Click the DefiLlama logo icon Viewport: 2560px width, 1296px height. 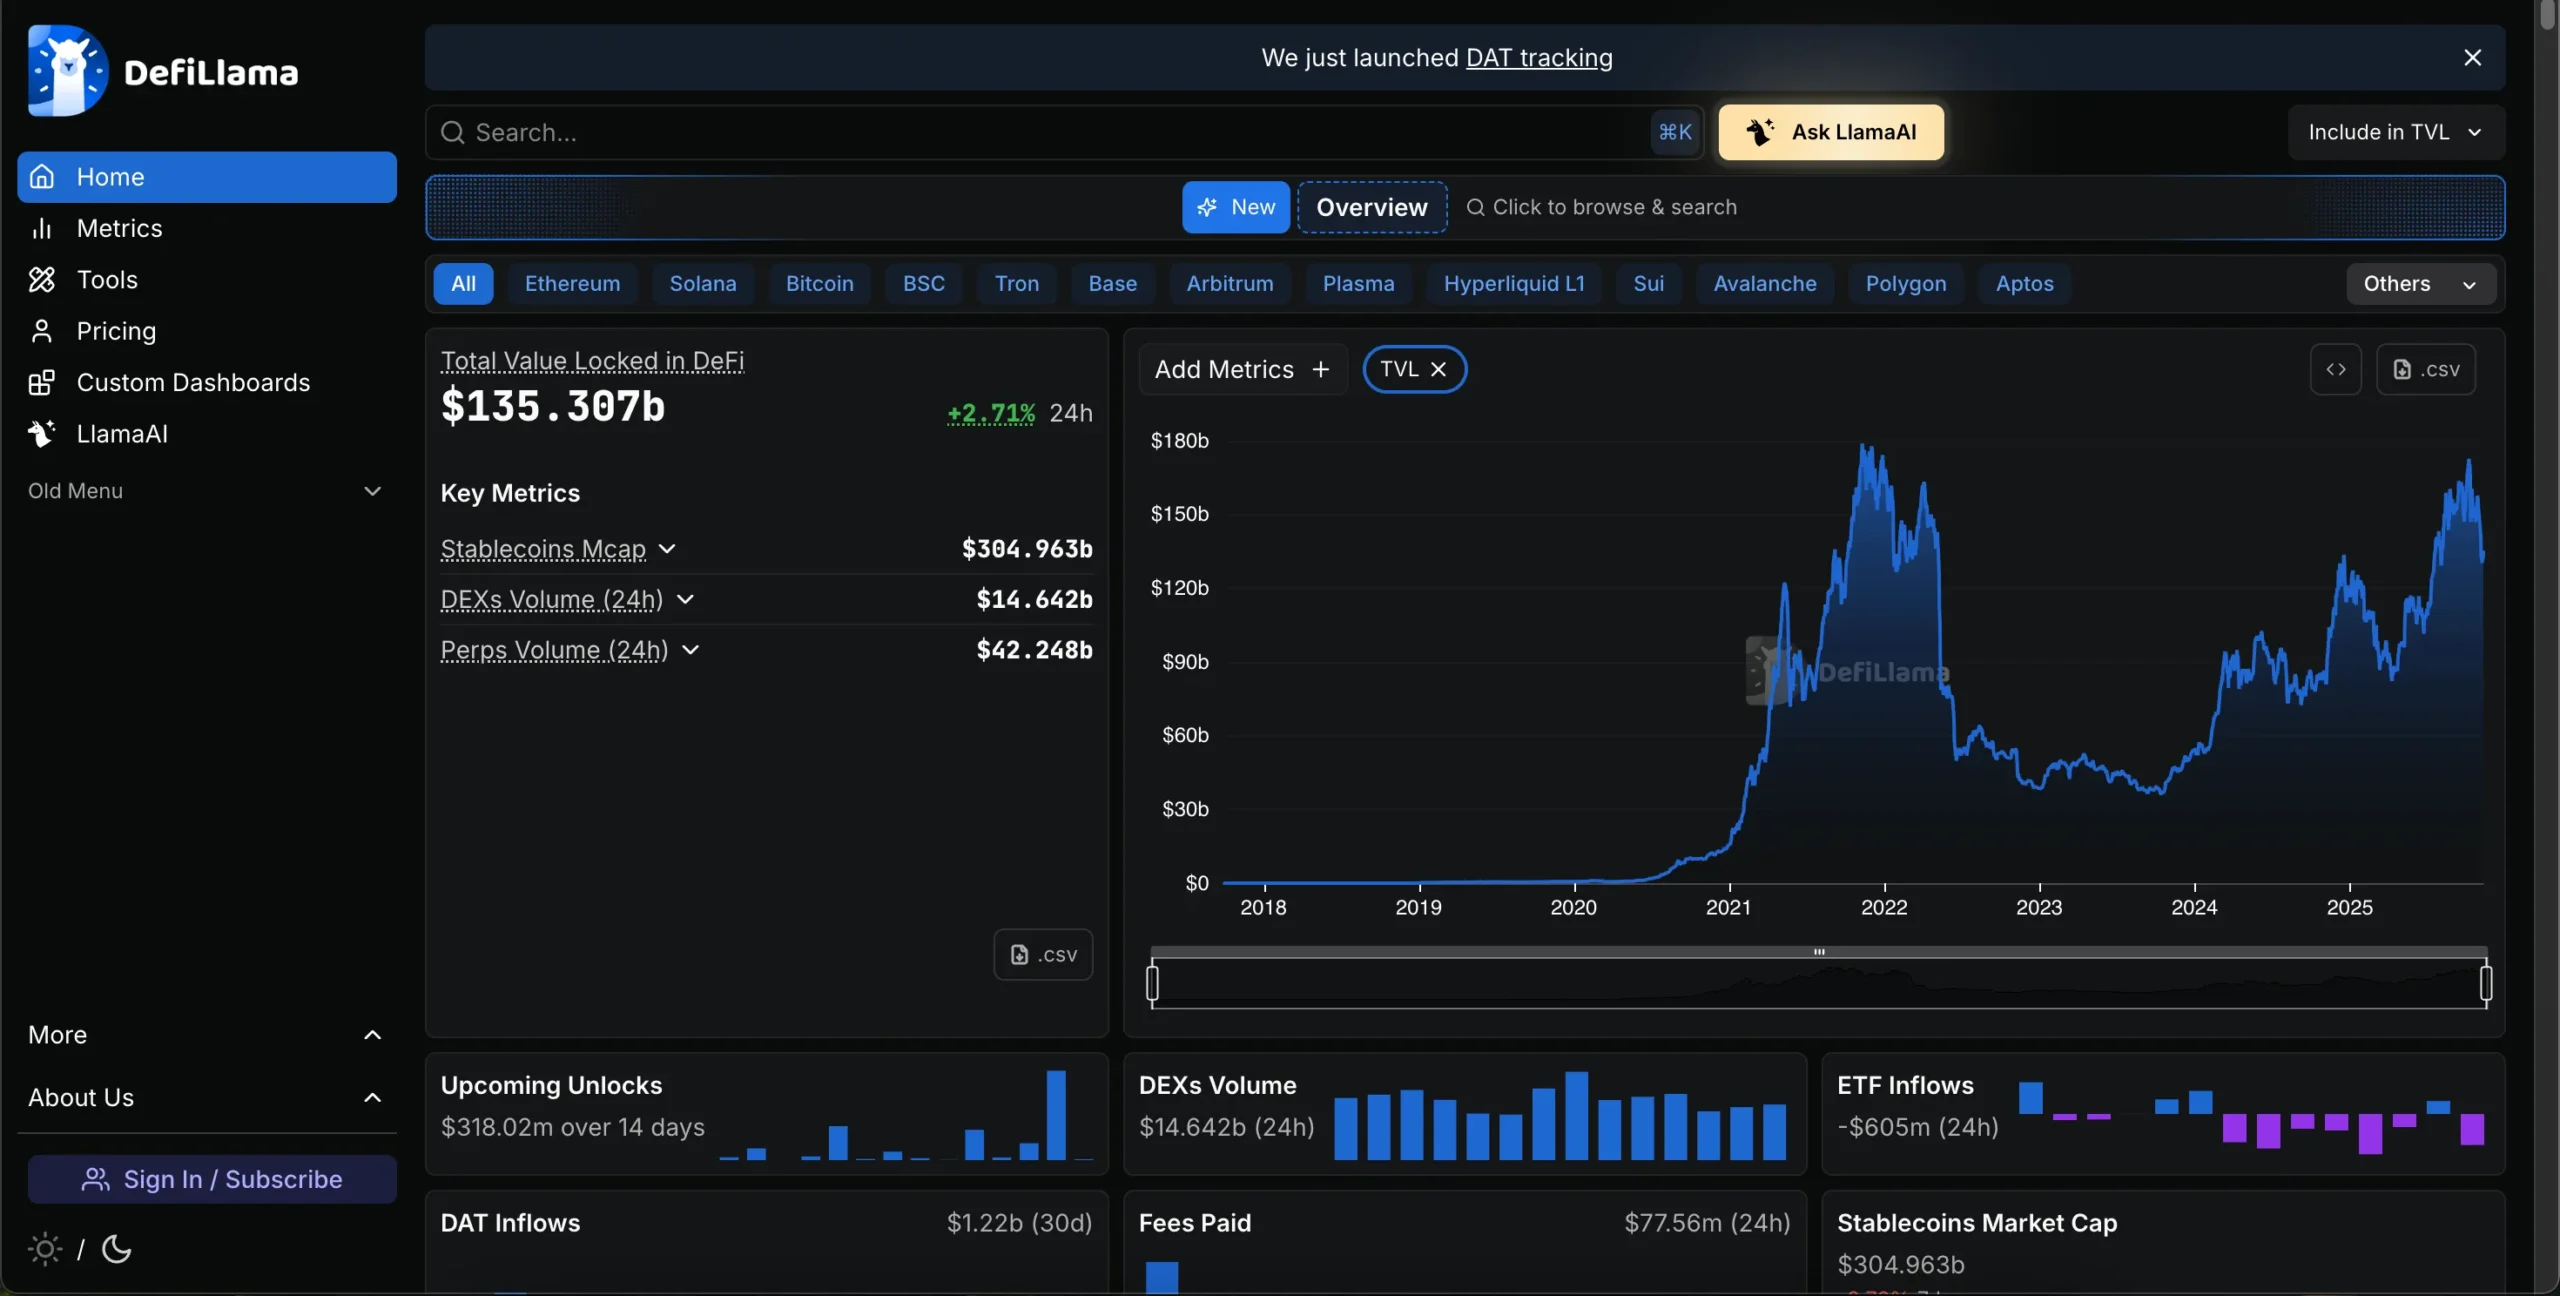[x=68, y=71]
